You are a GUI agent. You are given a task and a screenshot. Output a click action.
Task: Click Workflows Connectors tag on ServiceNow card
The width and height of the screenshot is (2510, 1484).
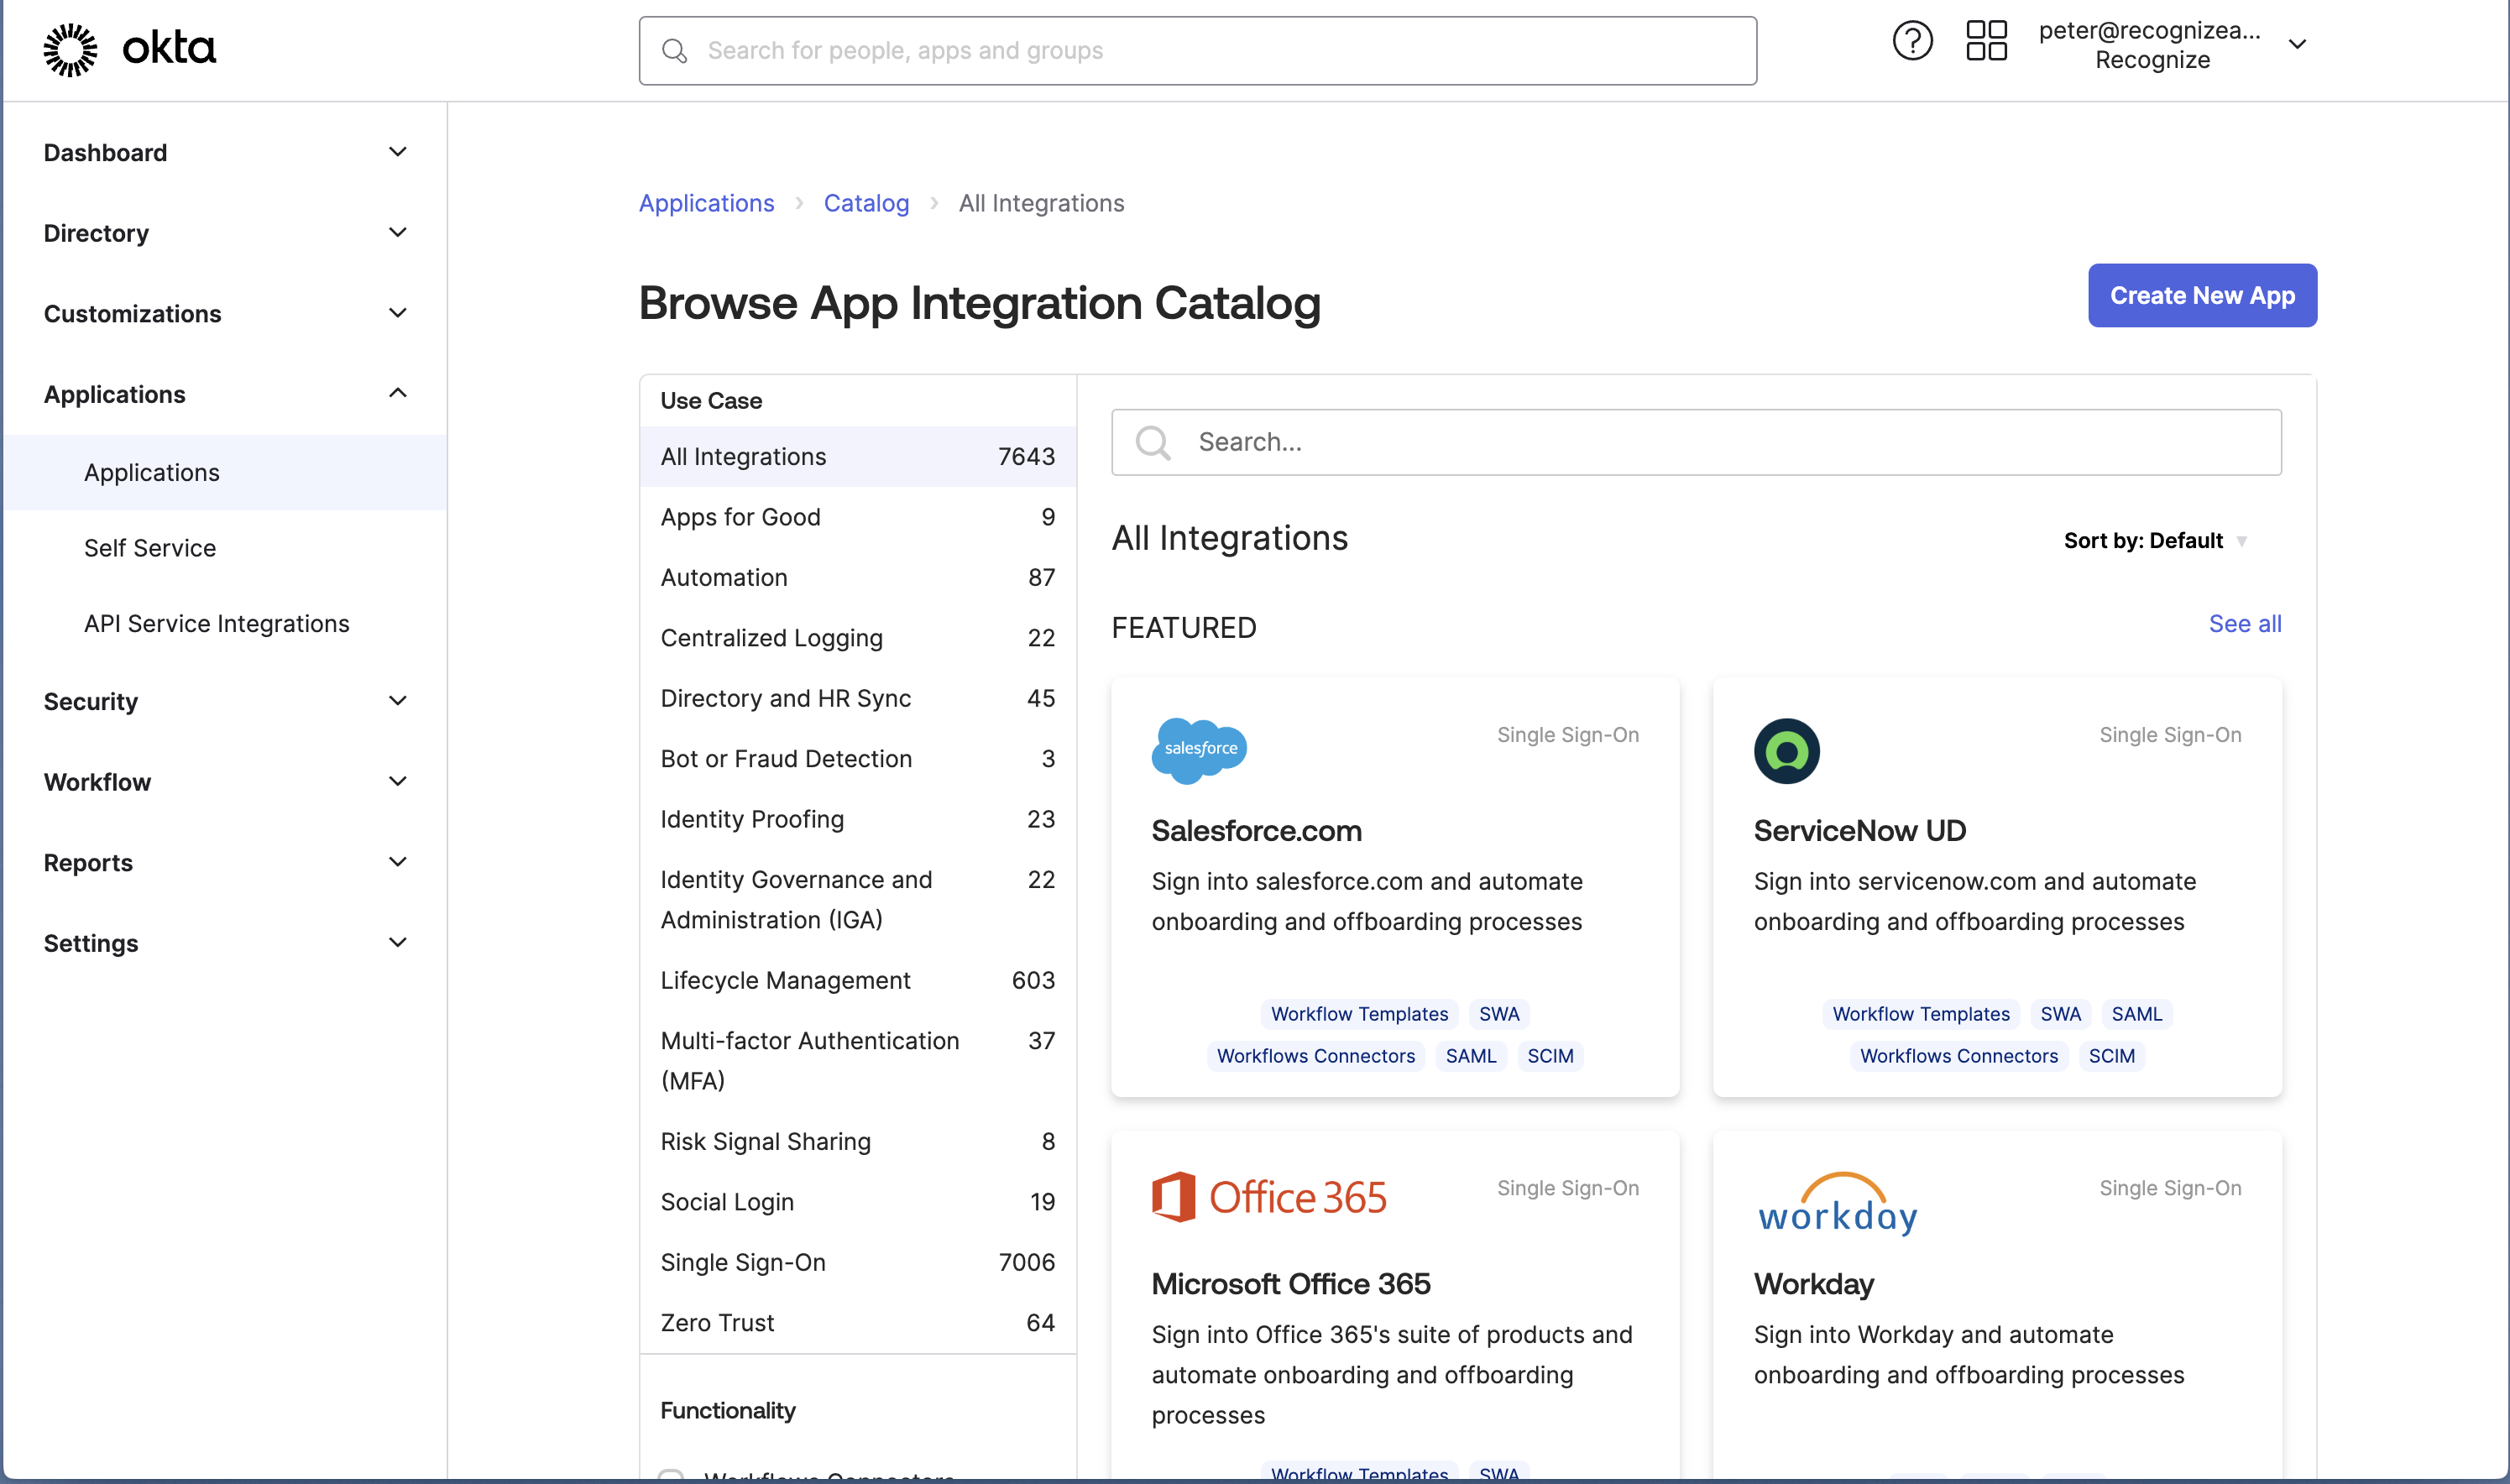tap(1958, 1056)
